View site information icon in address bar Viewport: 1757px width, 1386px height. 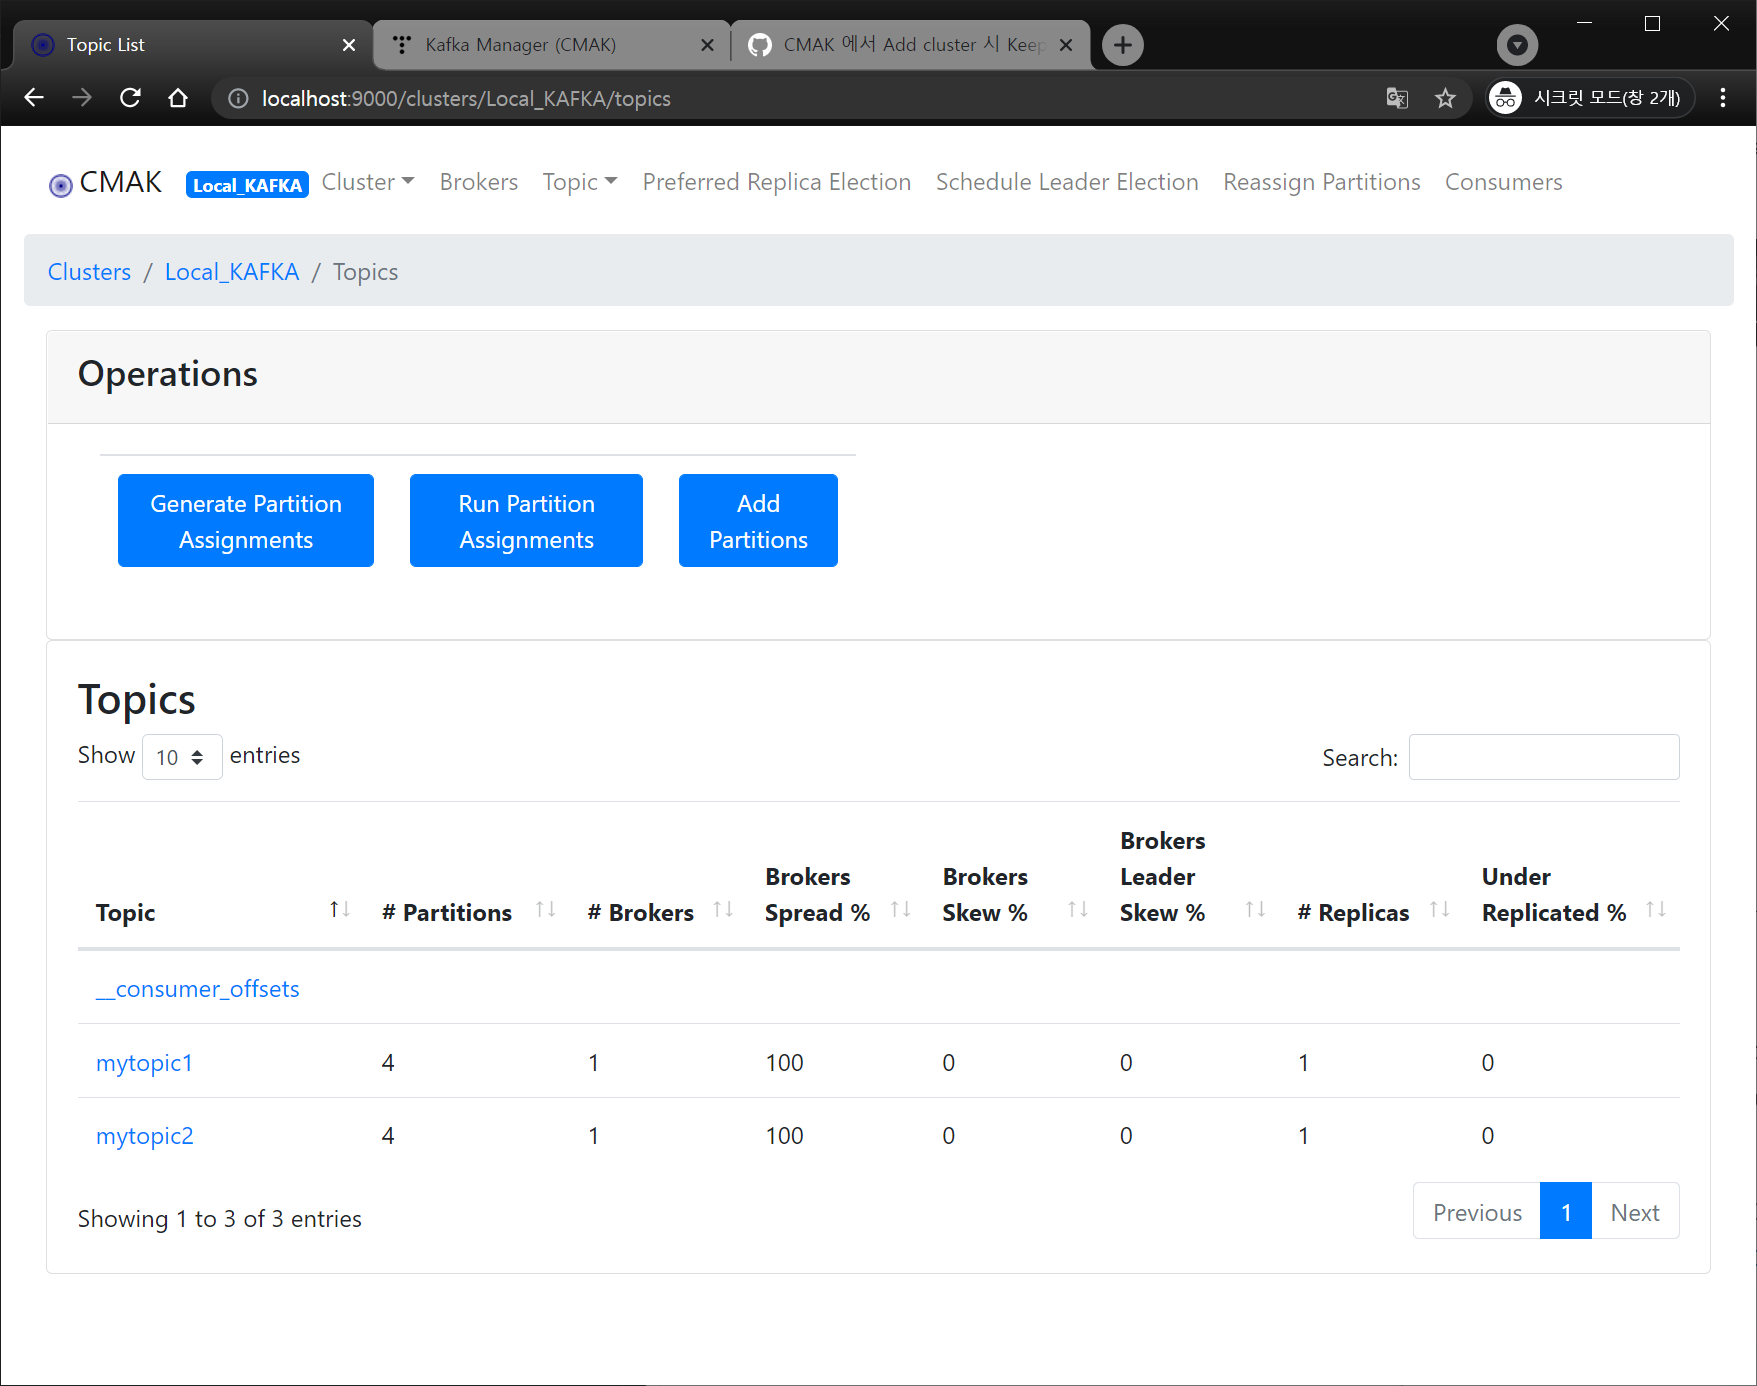click(x=238, y=98)
